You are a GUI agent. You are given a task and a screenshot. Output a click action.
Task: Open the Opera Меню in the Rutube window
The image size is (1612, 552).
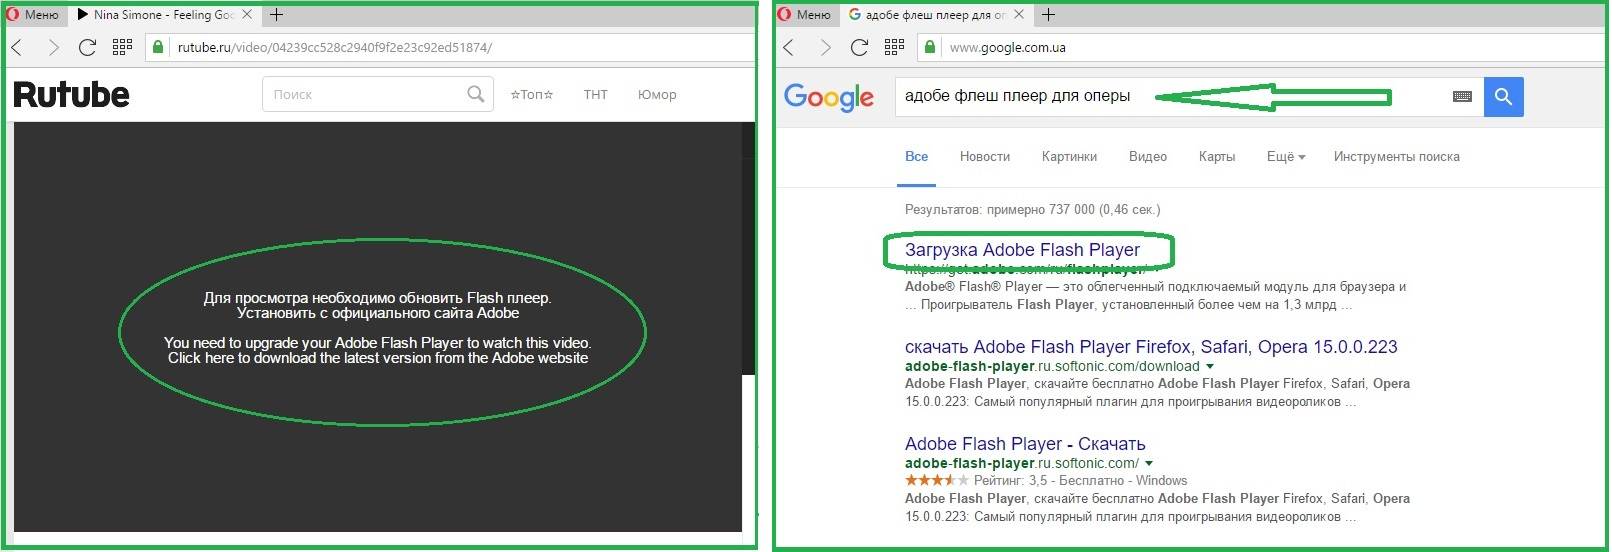click(33, 15)
